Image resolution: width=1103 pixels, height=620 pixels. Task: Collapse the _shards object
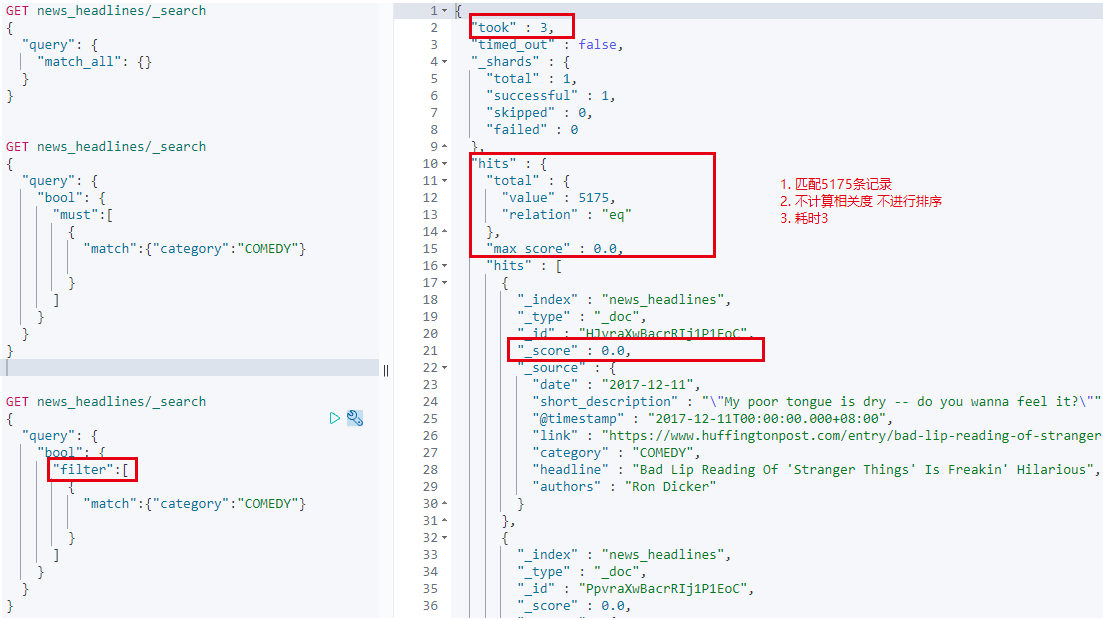click(x=442, y=61)
